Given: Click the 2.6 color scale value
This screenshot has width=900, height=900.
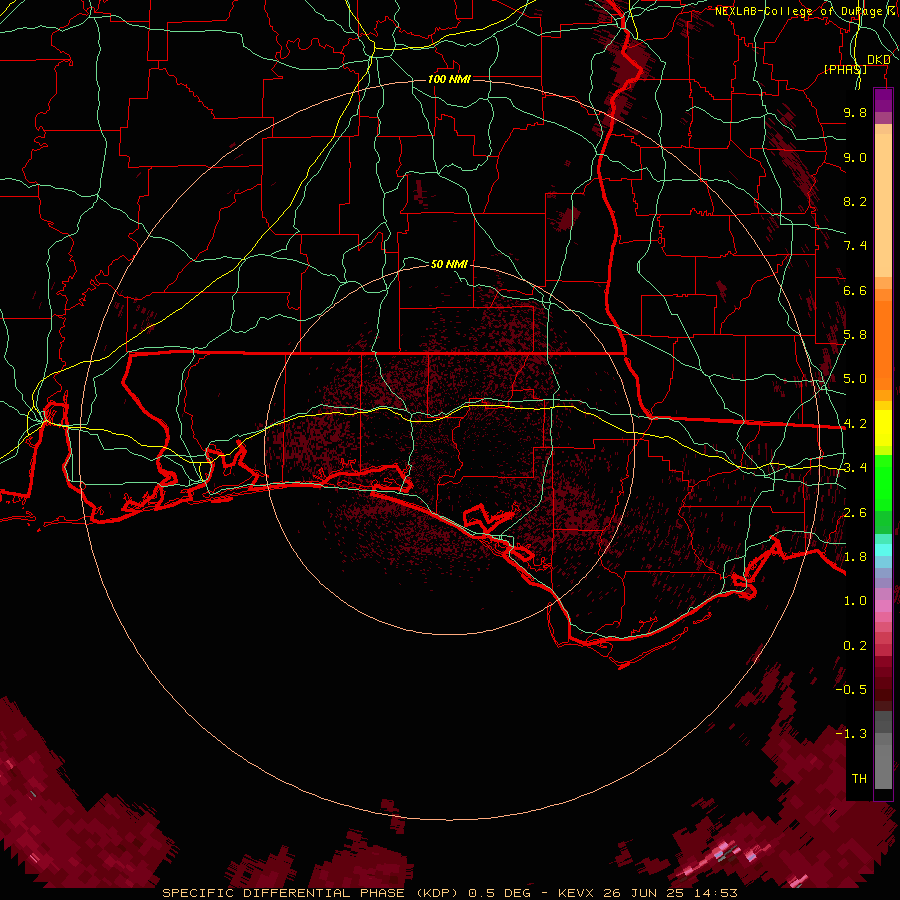Looking at the screenshot, I should tap(855, 513).
